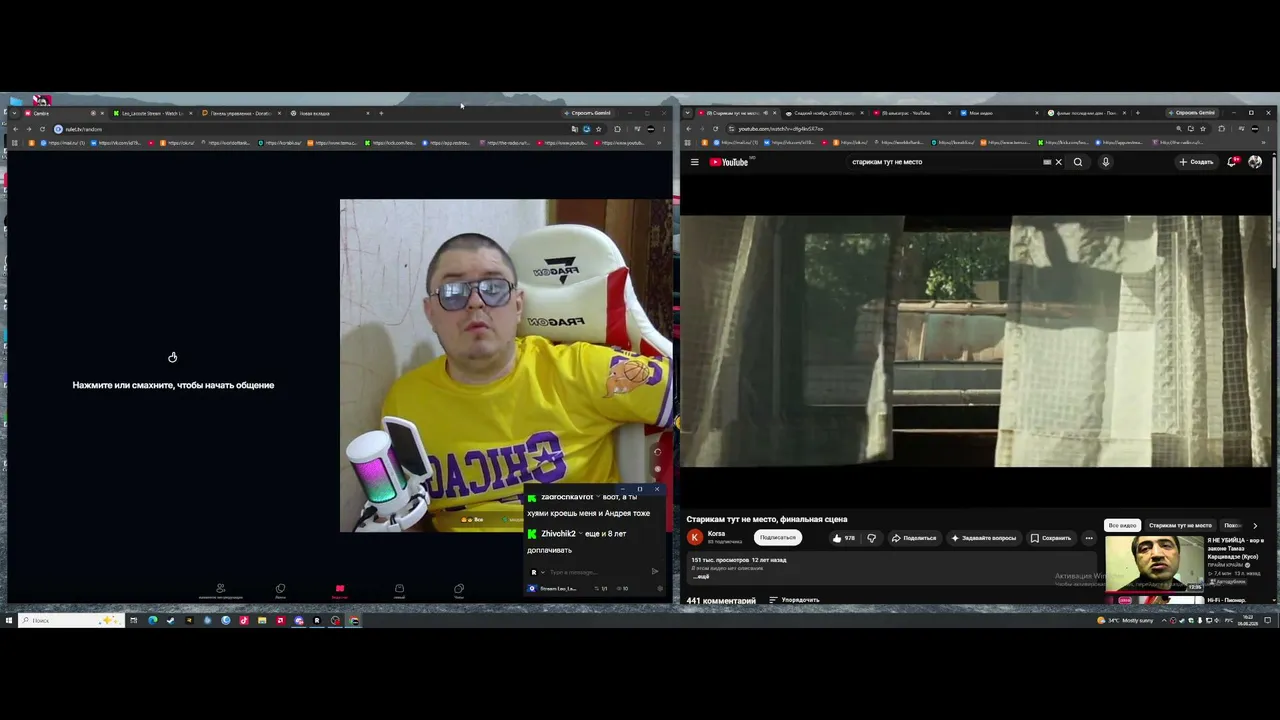The width and height of the screenshot is (1280, 720).
Task: Dislike the Стариков тут не место video
Action: [x=871, y=538]
